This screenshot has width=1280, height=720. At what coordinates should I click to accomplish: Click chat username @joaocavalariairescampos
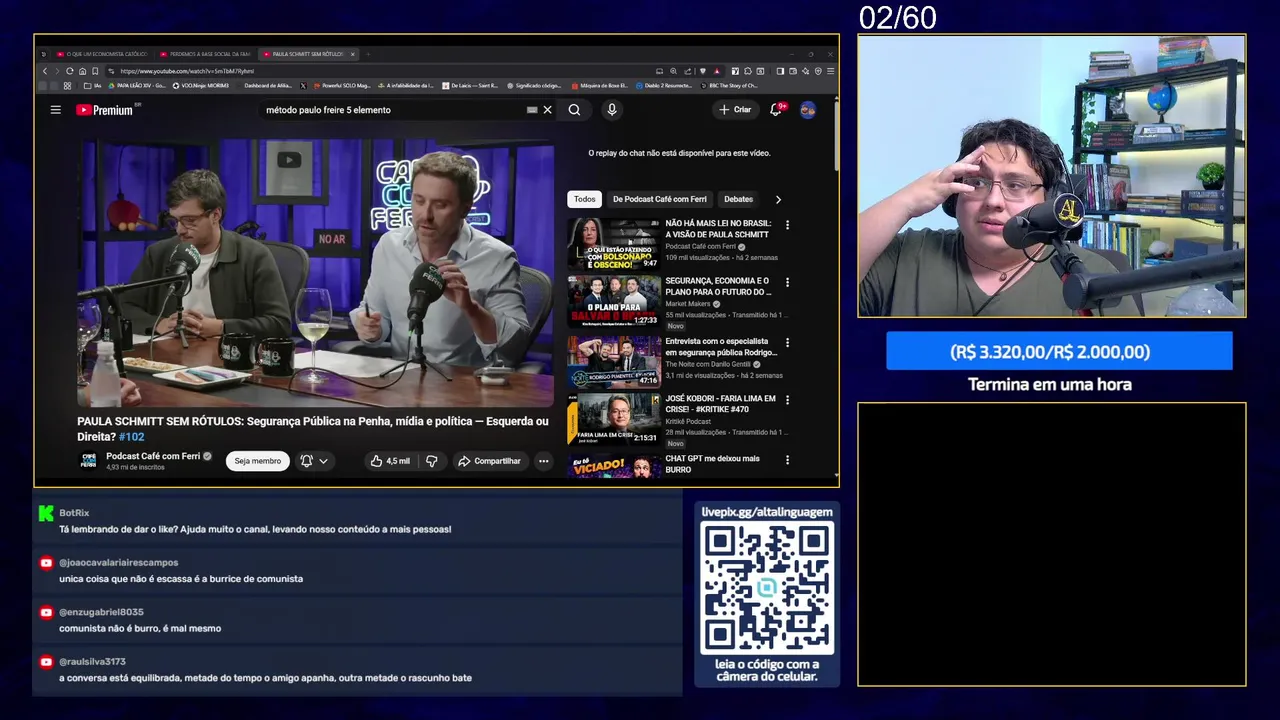[x=118, y=563]
